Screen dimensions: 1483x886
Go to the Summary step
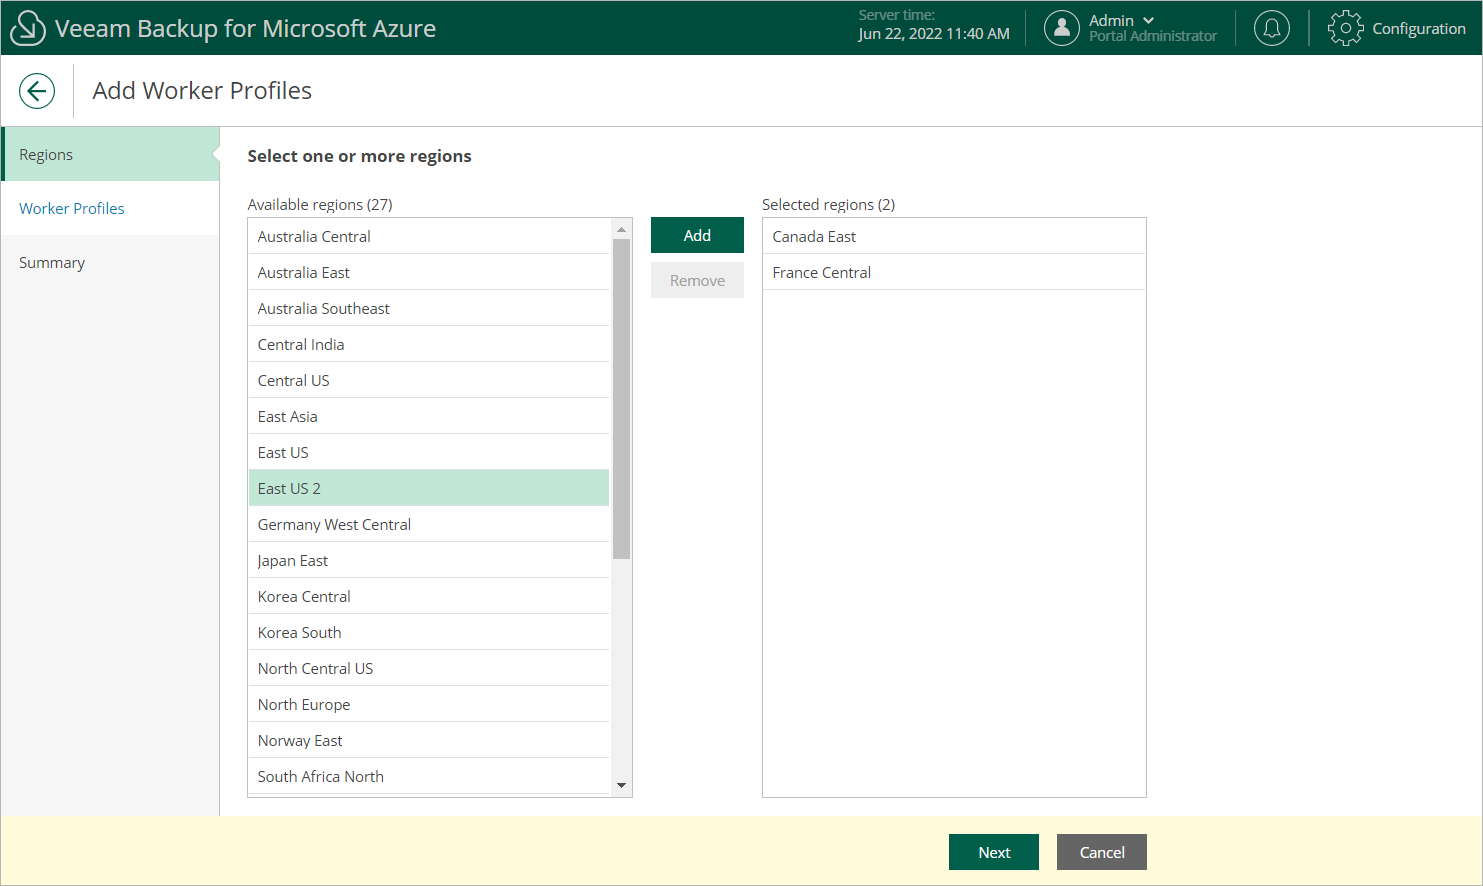pos(52,262)
